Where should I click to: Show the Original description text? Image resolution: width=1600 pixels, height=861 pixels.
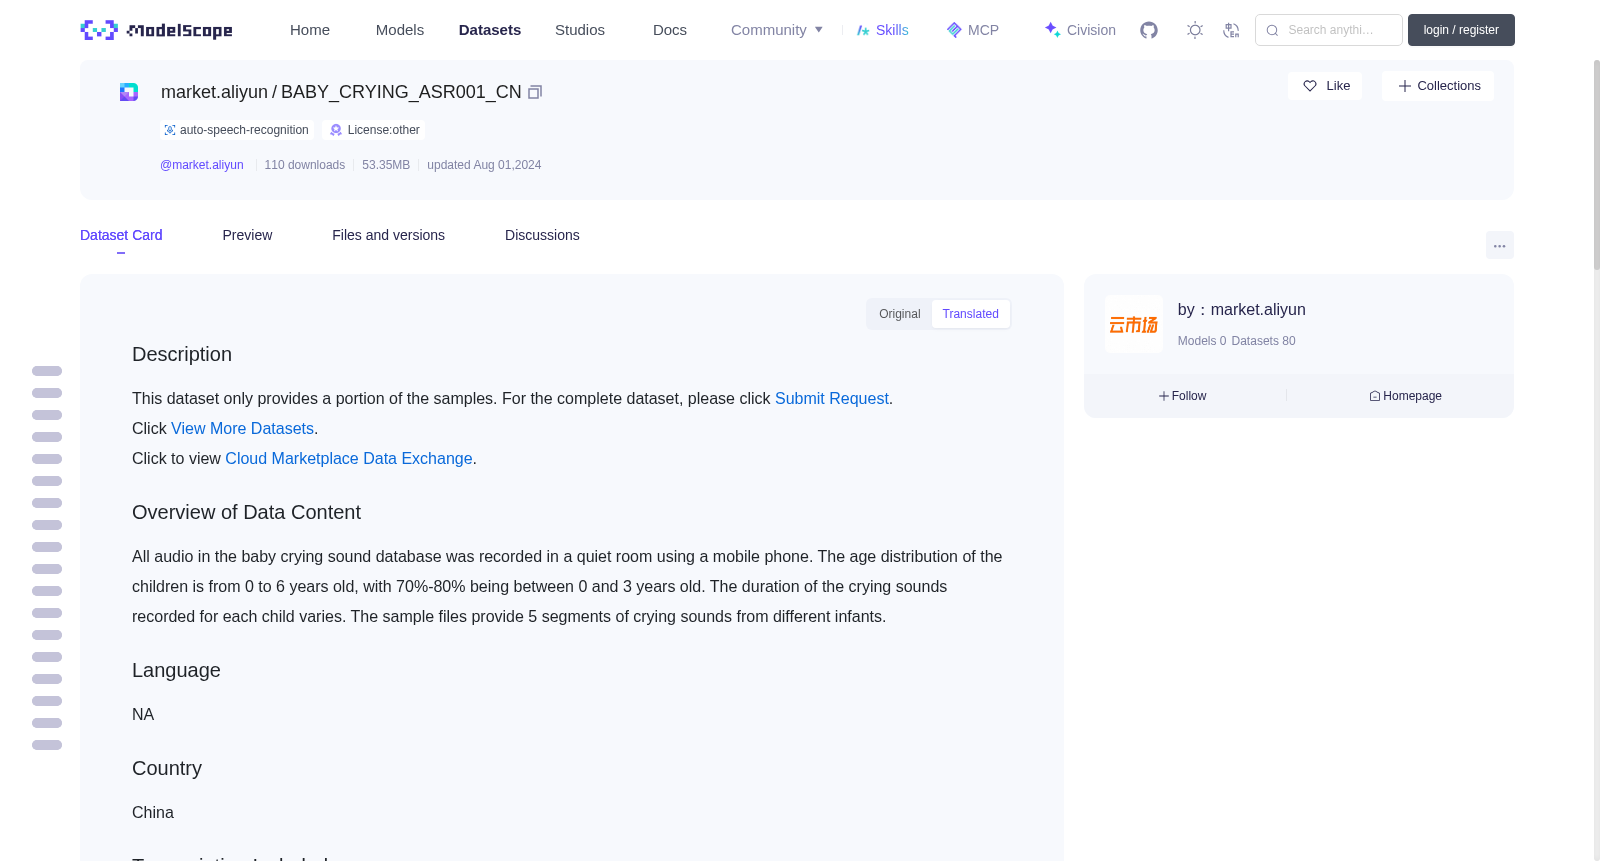[x=900, y=314]
